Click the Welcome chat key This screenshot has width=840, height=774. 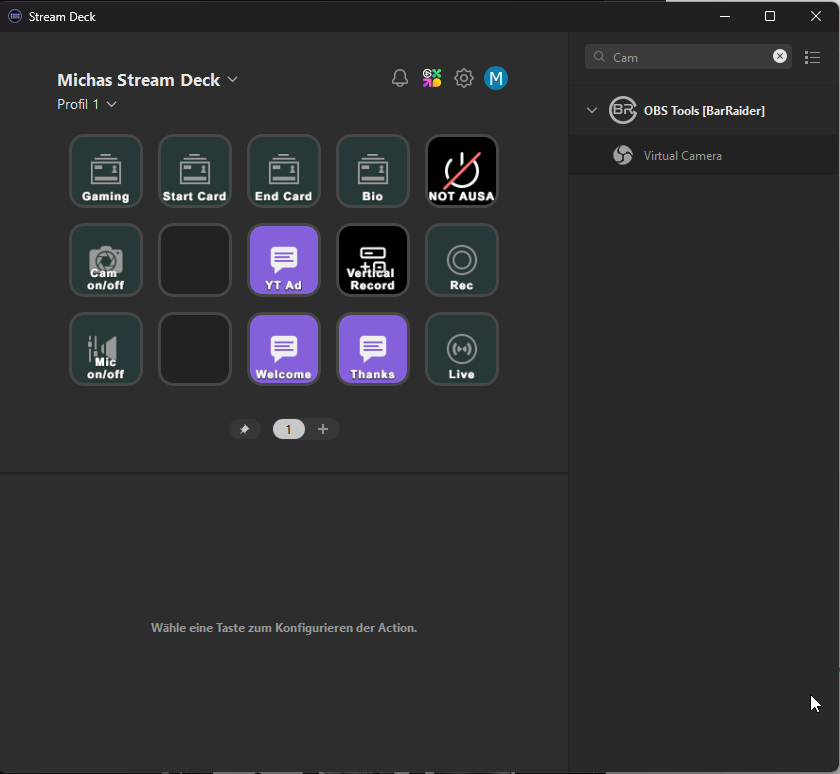click(x=283, y=349)
